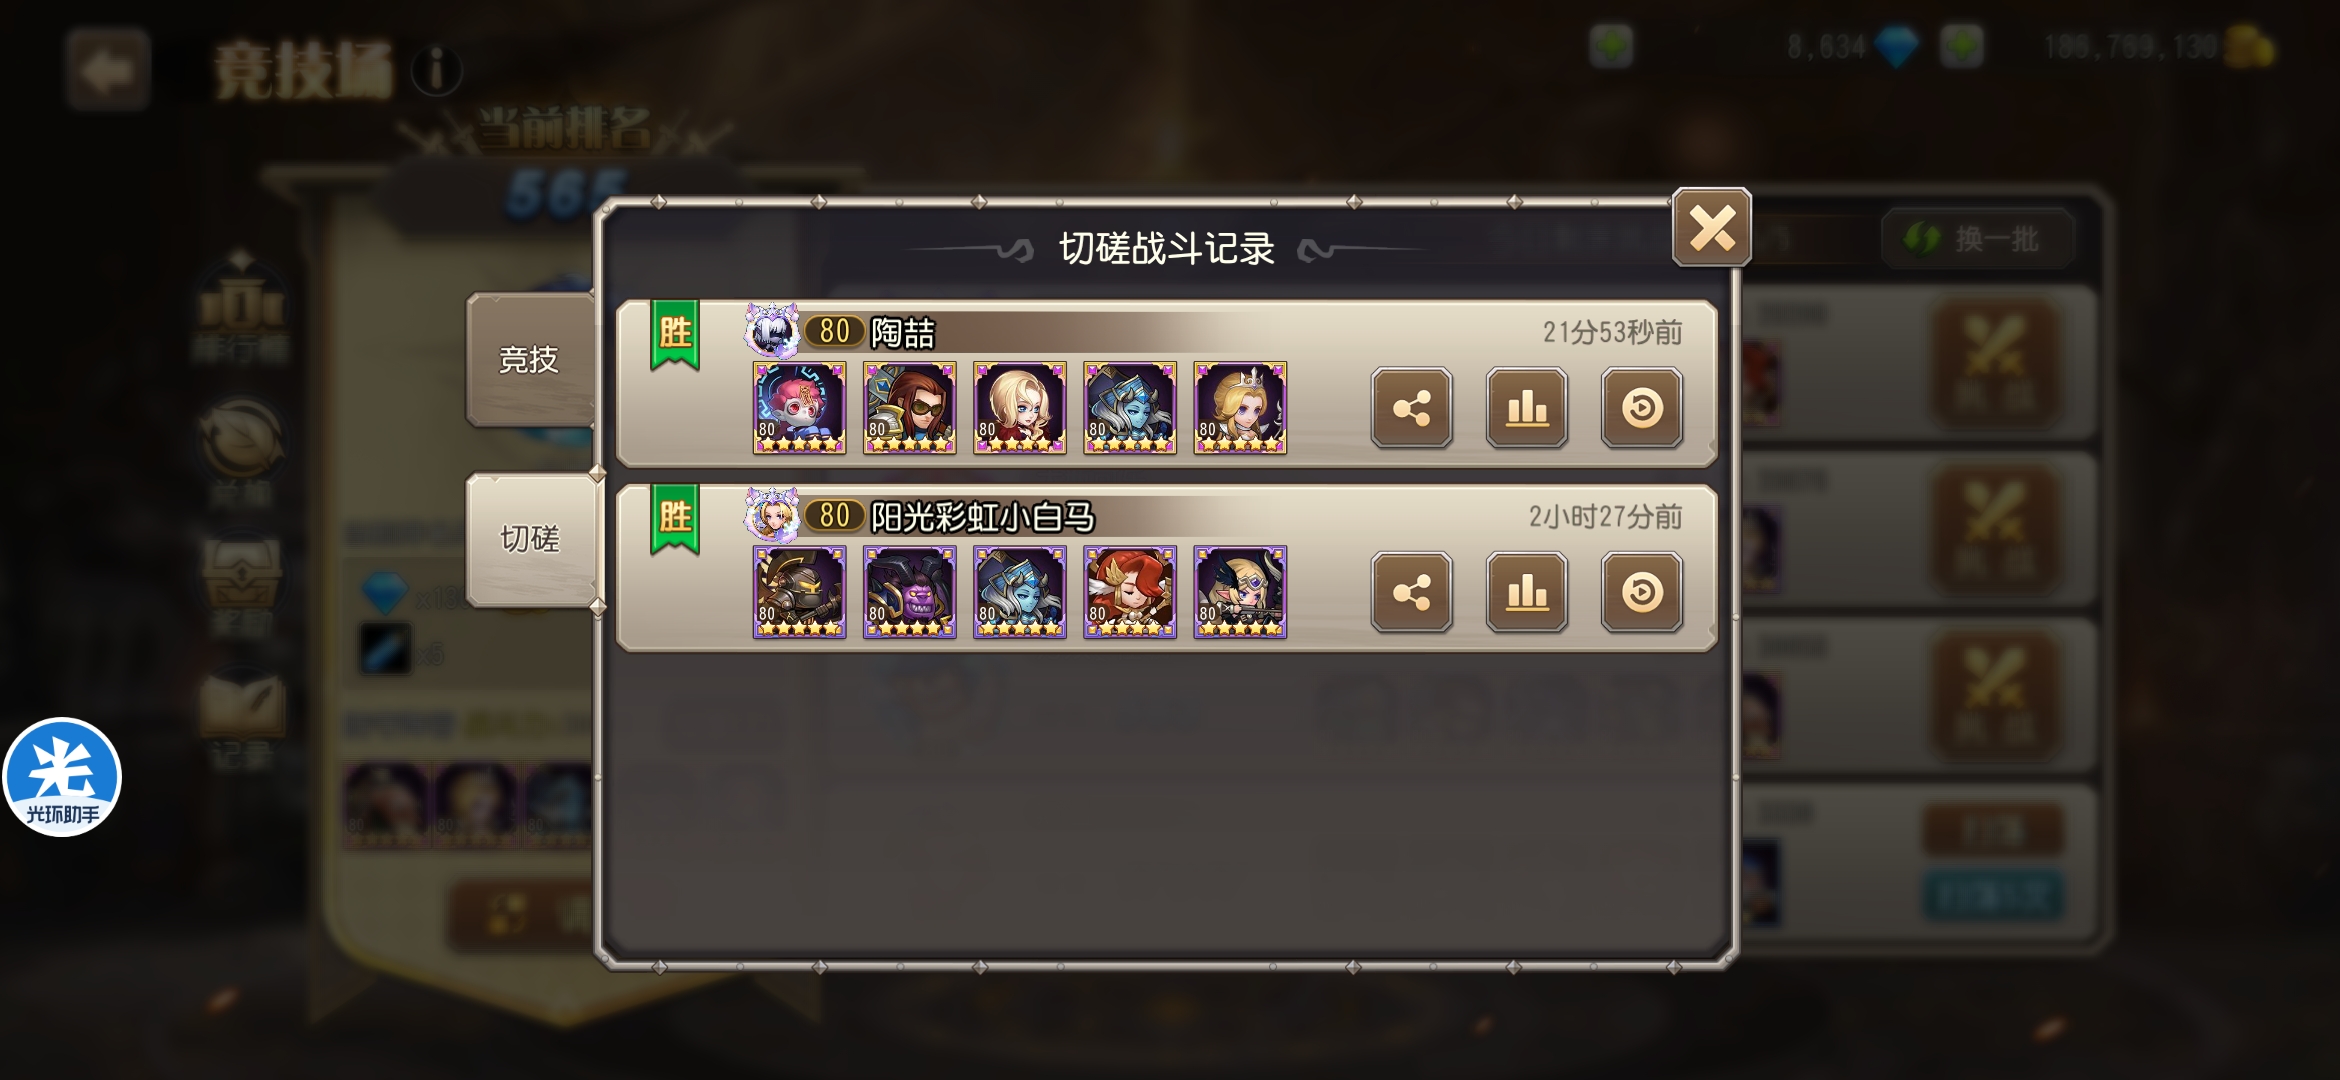The image size is (2340, 1080).
Task: Replay the battle against 陶喆
Action: click(x=1641, y=408)
